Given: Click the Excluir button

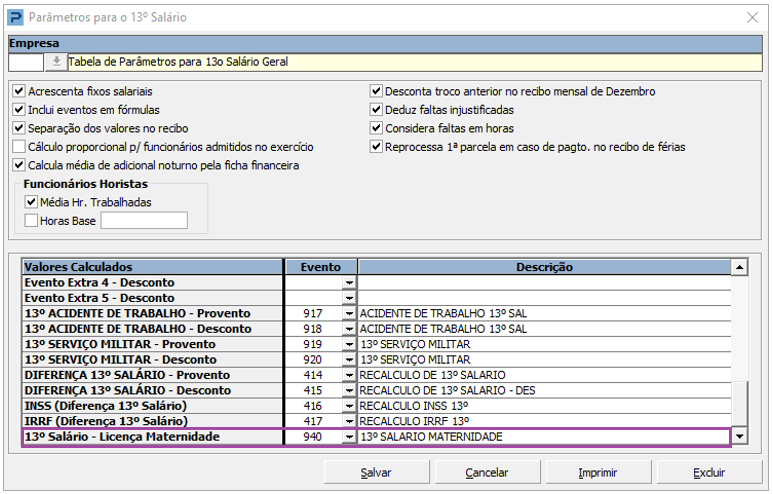Looking at the screenshot, I should pyautogui.click(x=709, y=473).
